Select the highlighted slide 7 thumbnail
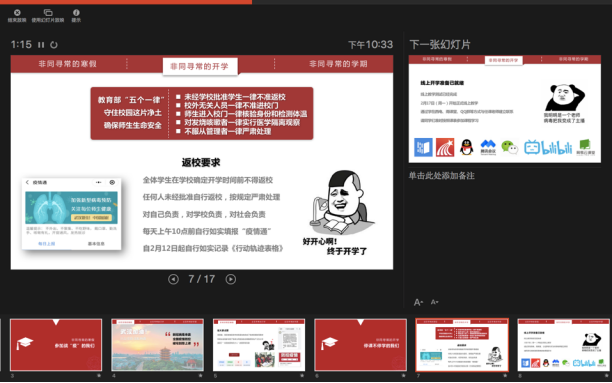The image size is (612, 383). 462,345
